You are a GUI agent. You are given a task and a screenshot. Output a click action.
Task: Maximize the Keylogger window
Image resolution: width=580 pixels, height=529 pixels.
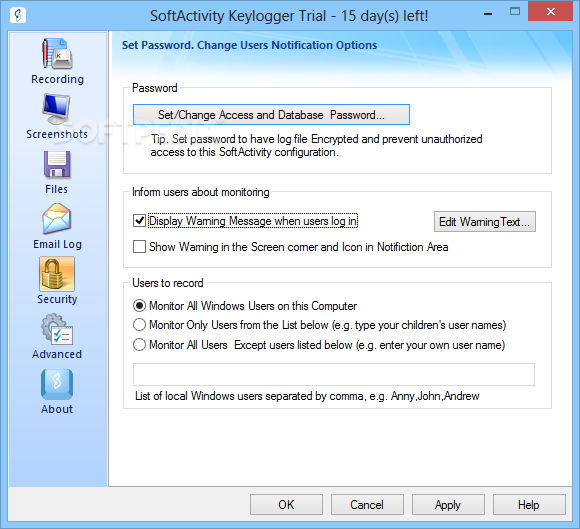pyautogui.click(x=515, y=12)
